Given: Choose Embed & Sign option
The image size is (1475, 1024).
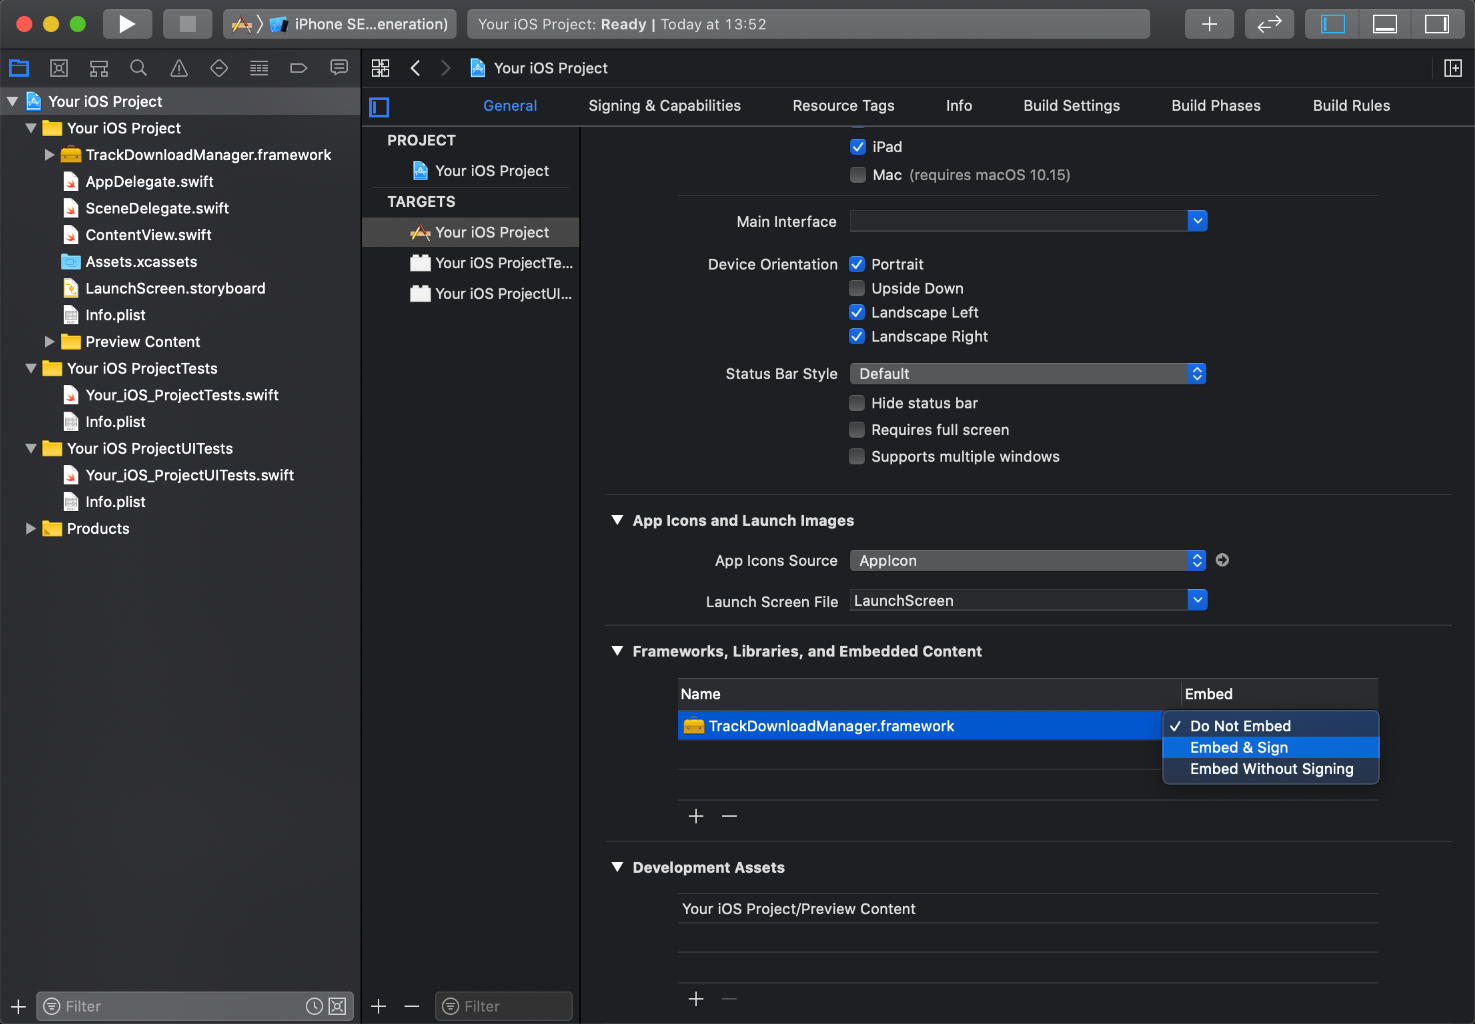Looking at the screenshot, I should click(1271, 748).
